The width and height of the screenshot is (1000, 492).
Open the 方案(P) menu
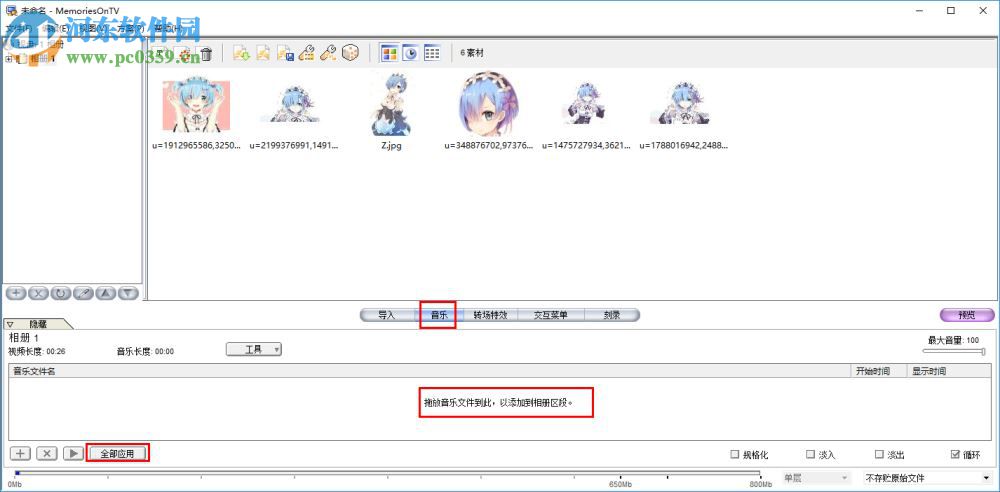click(x=130, y=28)
